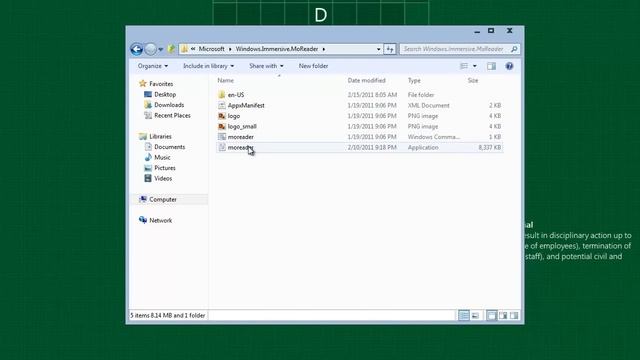This screenshot has width=640, height=360.
Task: Open the view options dropdown arrow
Action: [475, 66]
